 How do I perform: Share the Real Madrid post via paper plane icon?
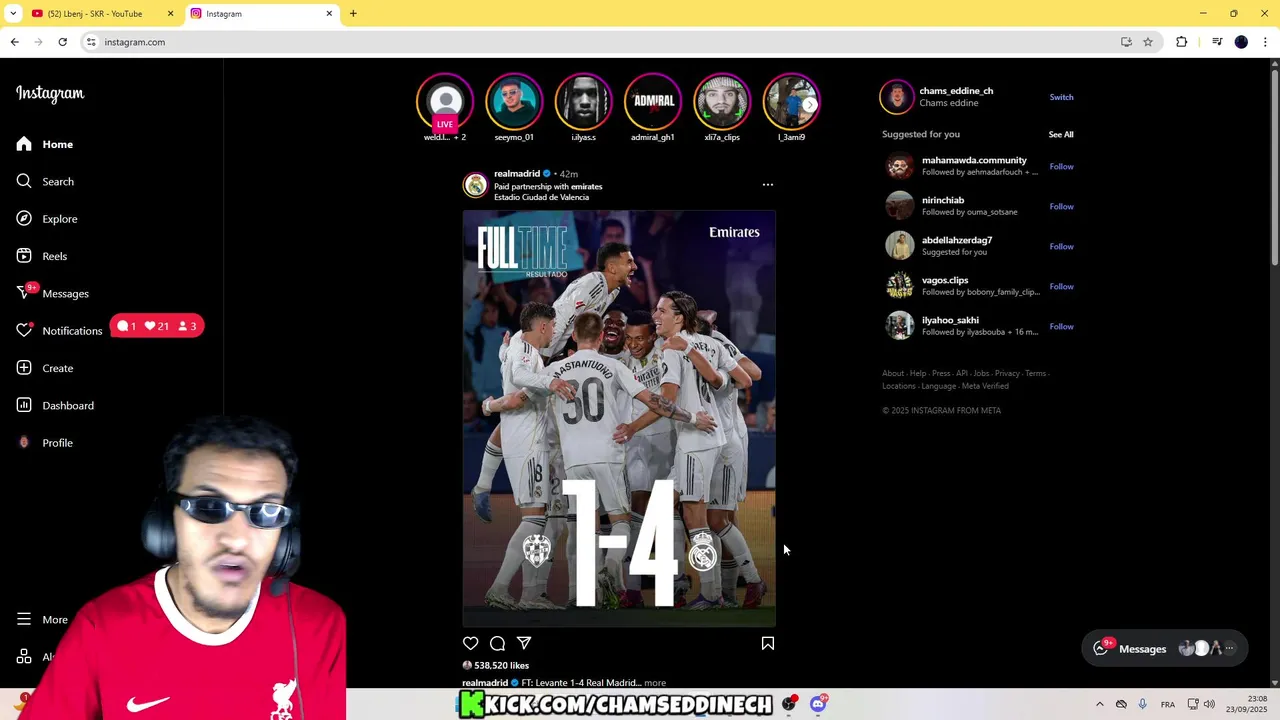tap(524, 643)
